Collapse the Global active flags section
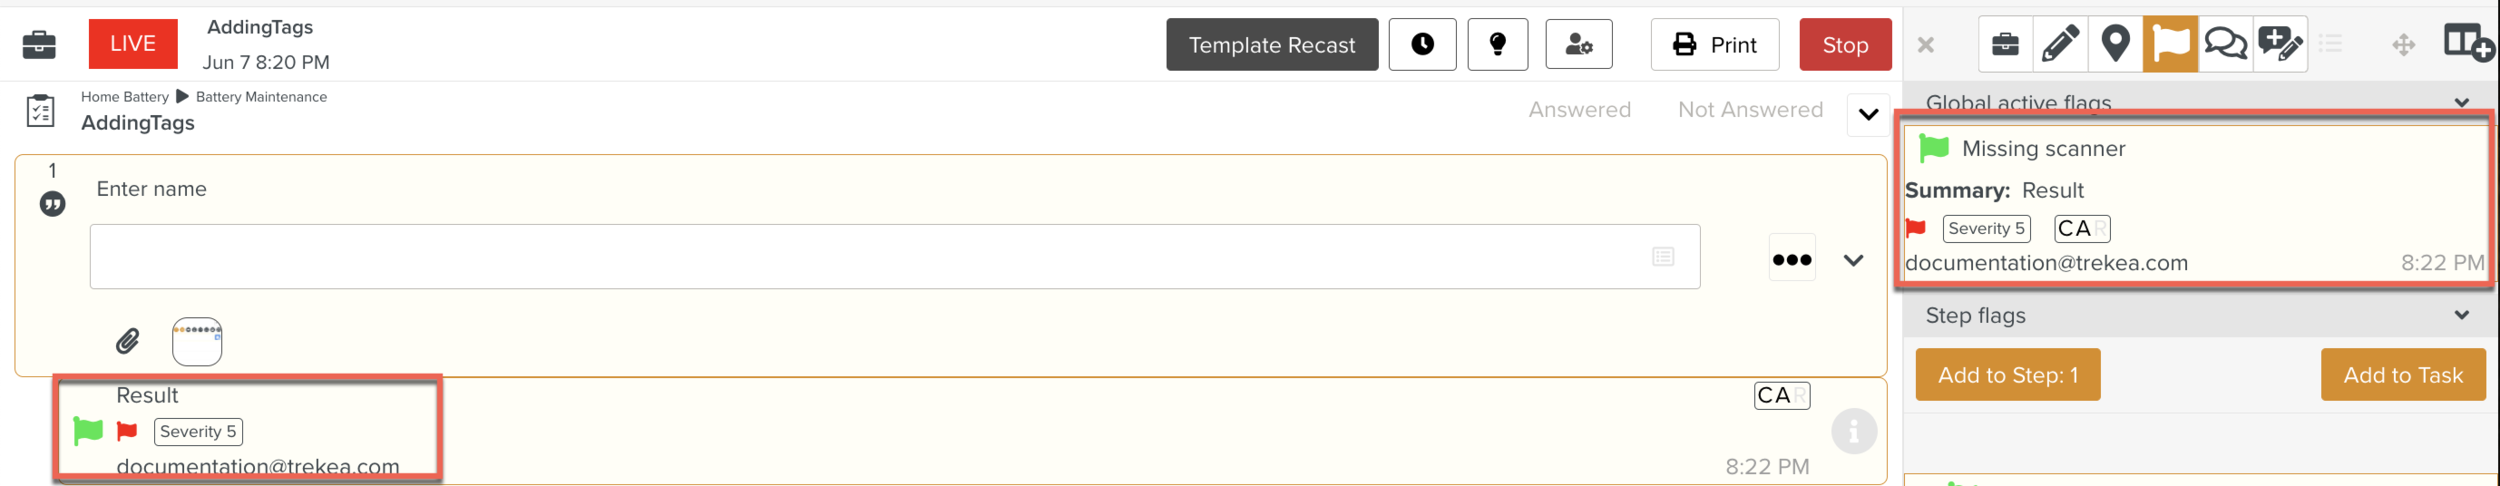This screenshot has height=486, width=2500. click(2461, 103)
